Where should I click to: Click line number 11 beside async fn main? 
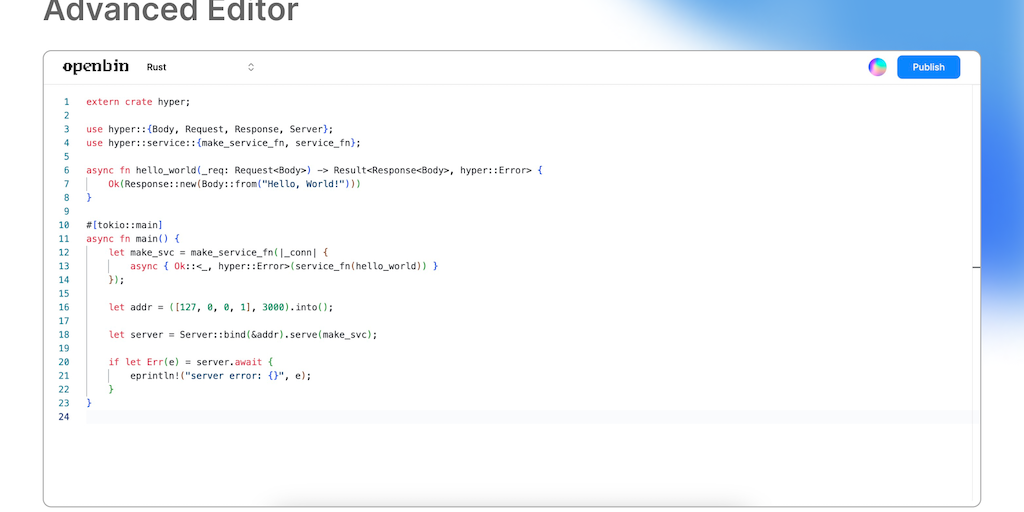(x=64, y=239)
